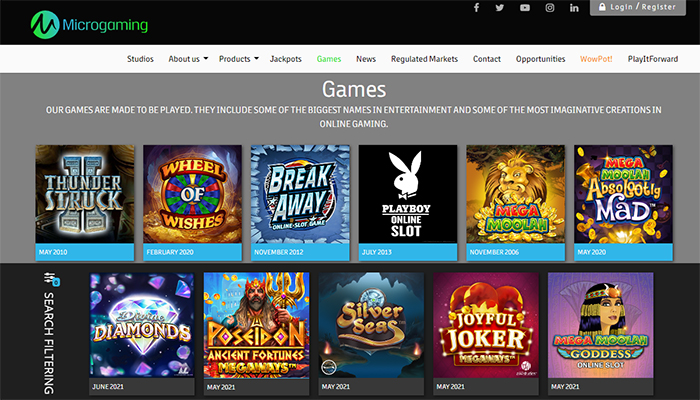Expand the Products dropdown arrow

pos(256,59)
